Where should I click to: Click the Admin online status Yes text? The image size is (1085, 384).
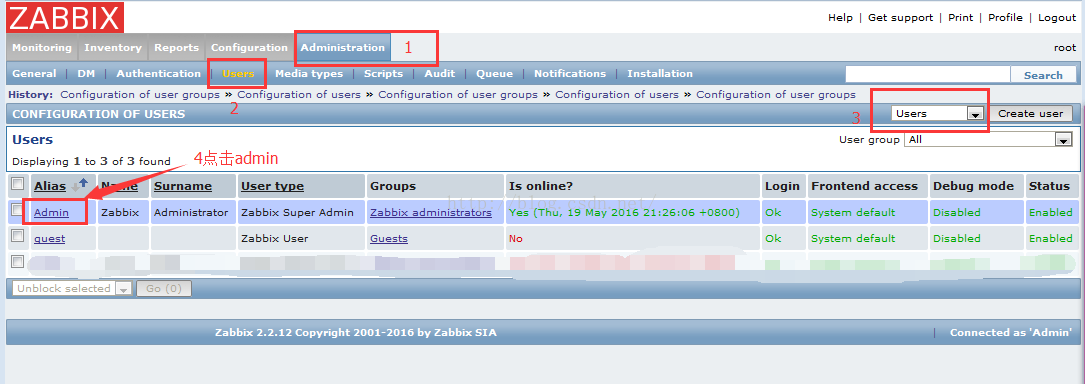[x=624, y=212]
